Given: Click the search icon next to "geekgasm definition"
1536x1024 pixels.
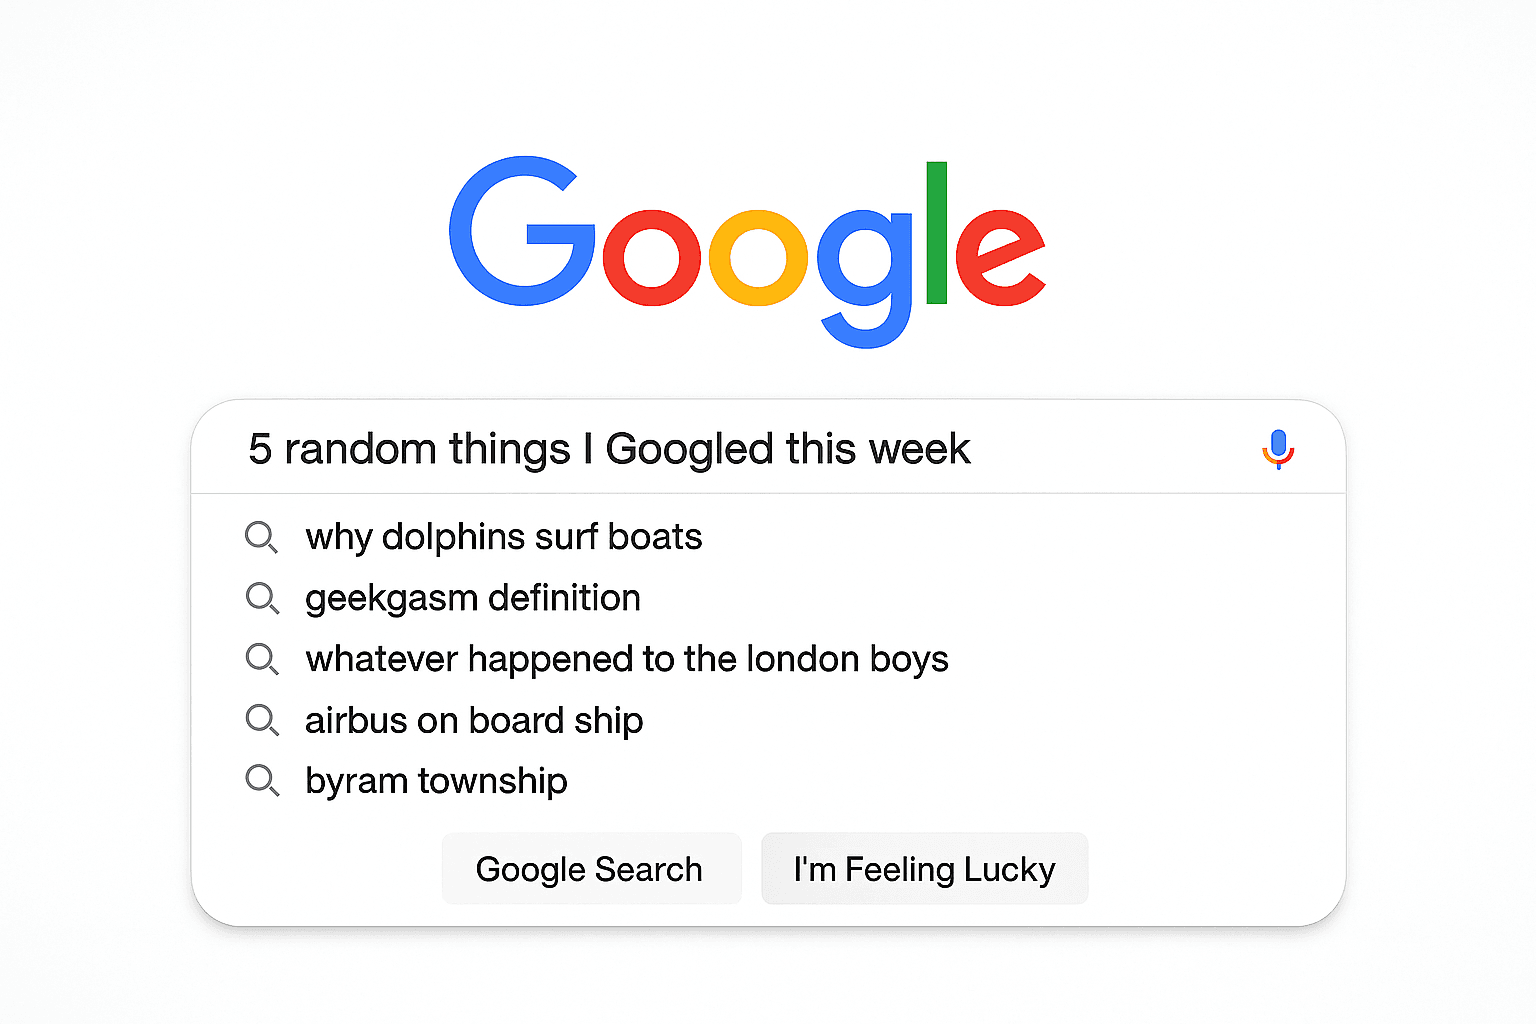Looking at the screenshot, I should (x=261, y=598).
